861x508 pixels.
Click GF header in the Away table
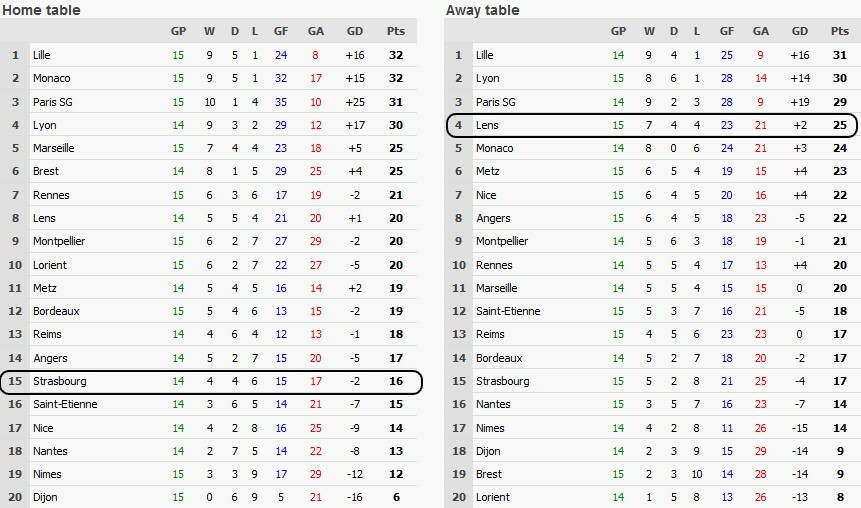pos(726,31)
